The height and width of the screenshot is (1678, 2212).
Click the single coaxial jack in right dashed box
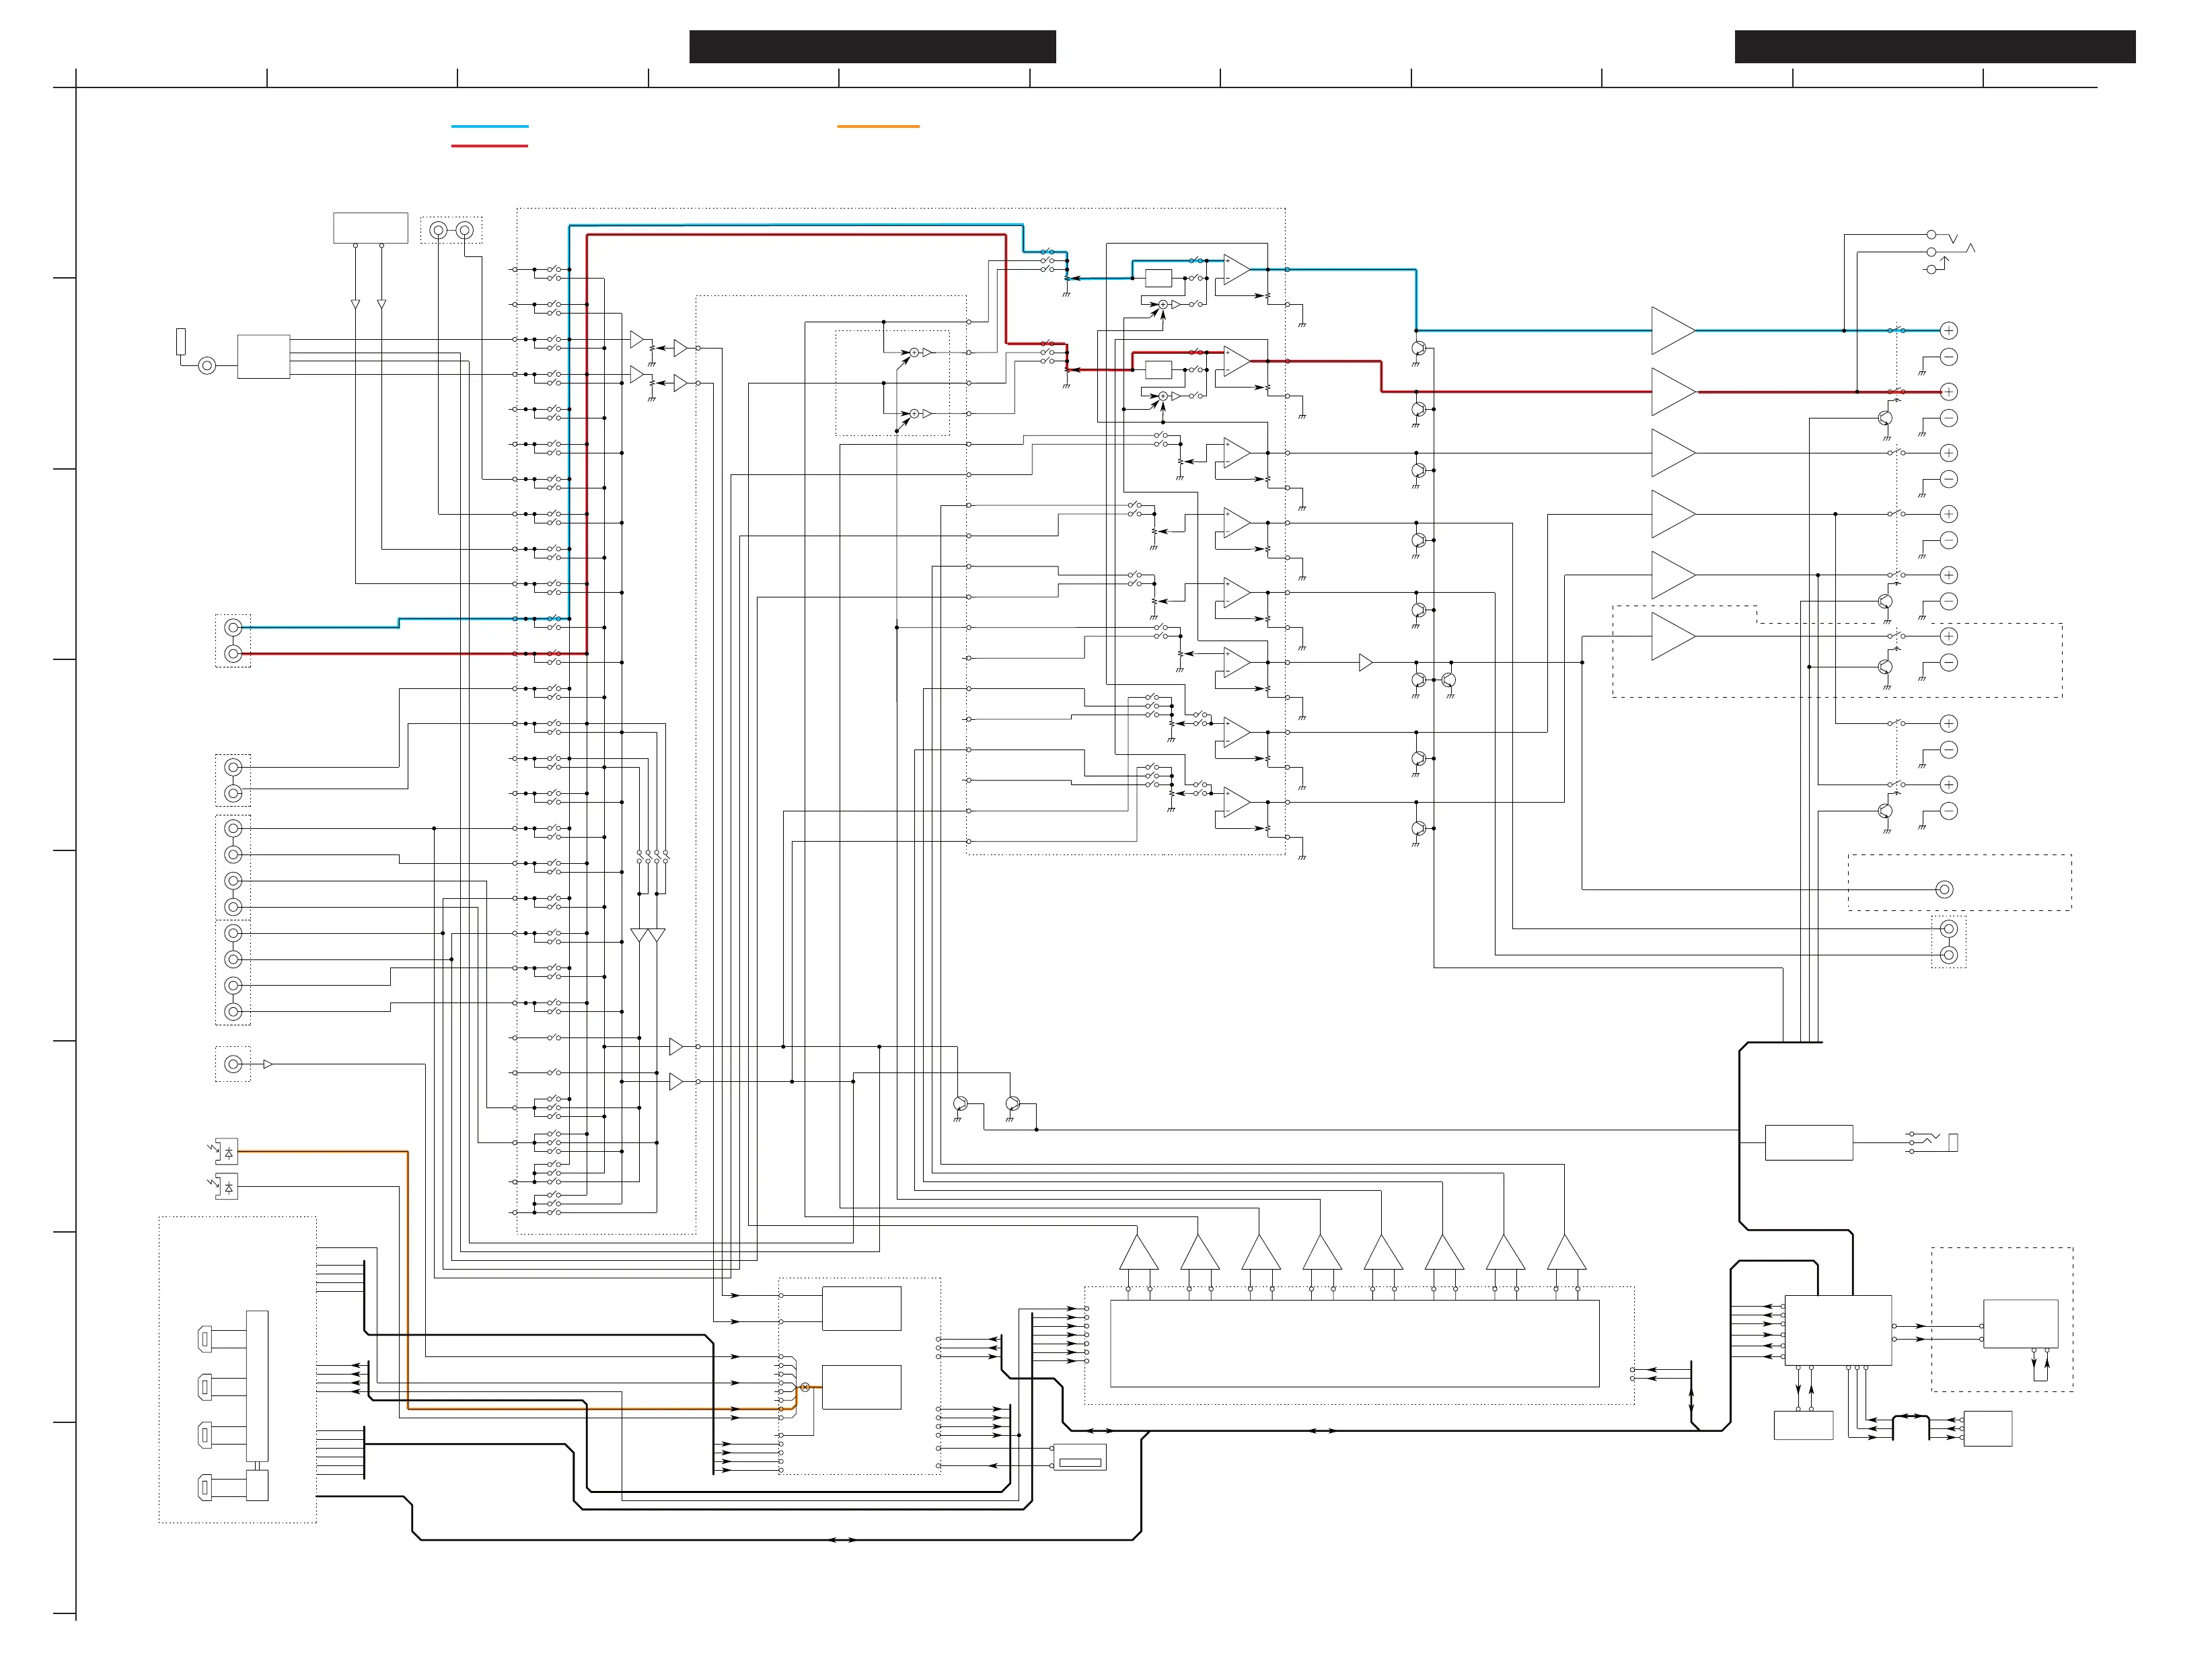1944,889
